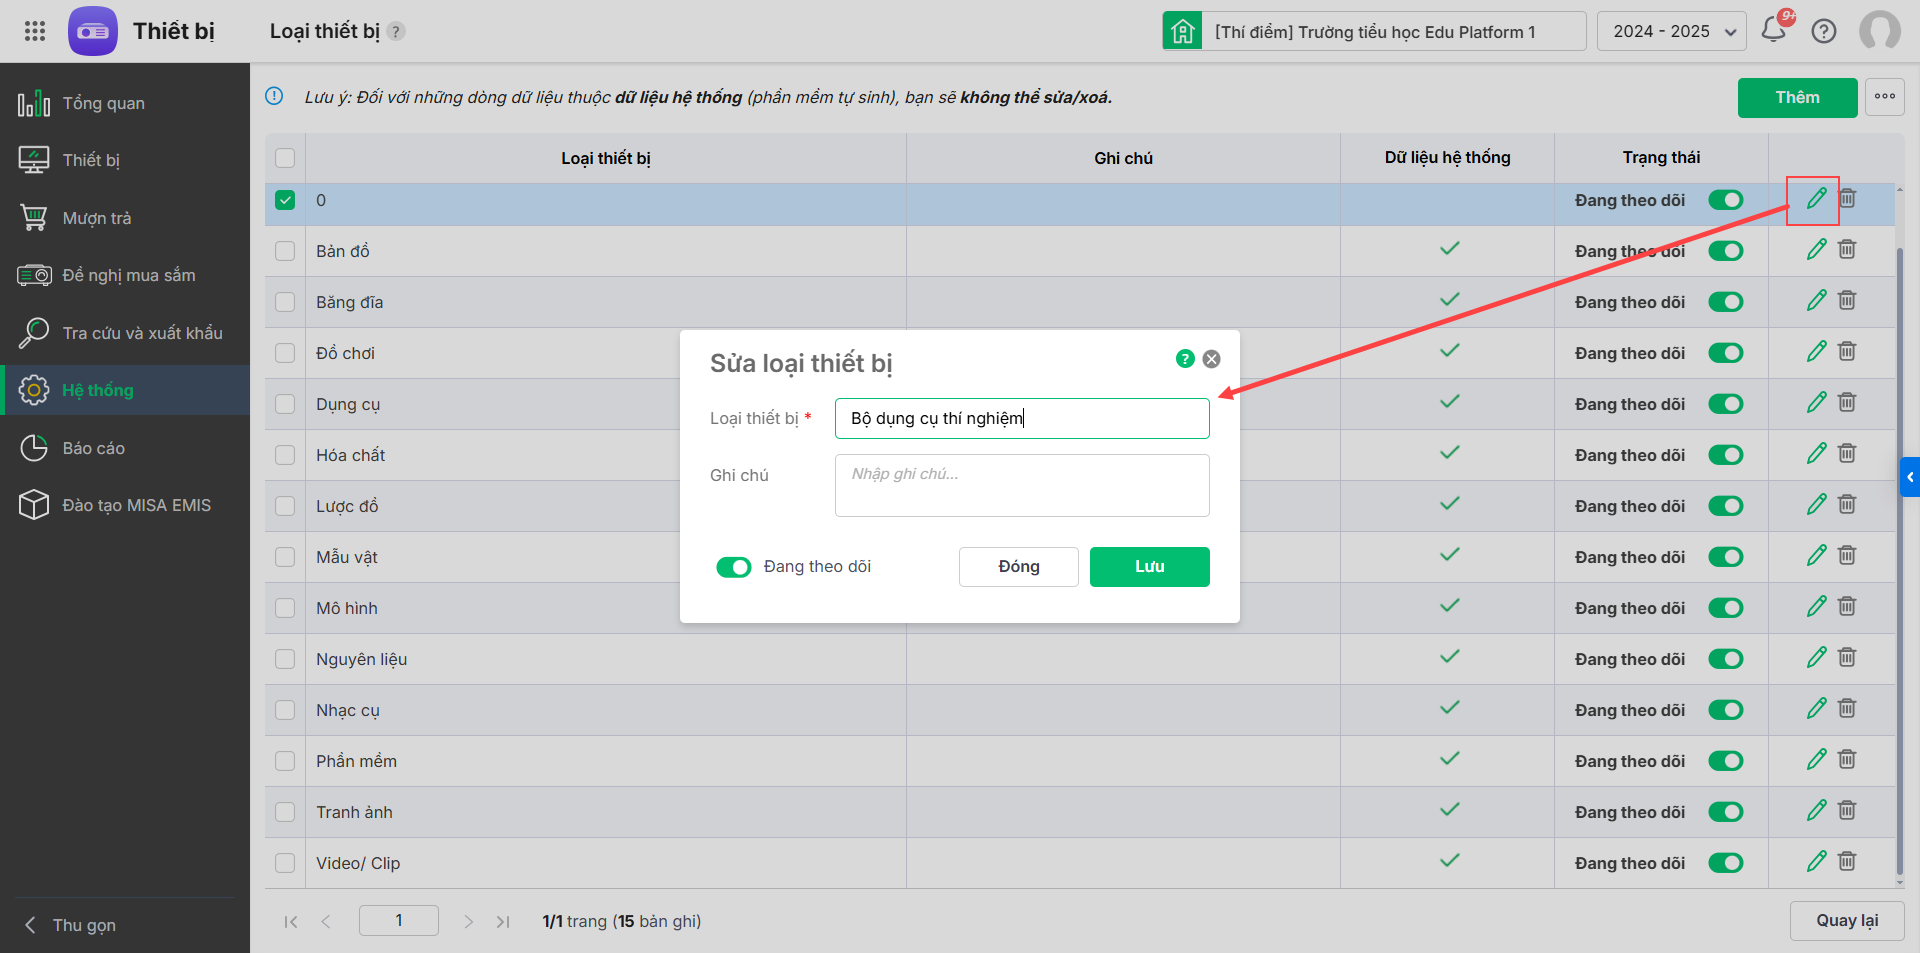Delete the Tranh ảnh row

1847,811
